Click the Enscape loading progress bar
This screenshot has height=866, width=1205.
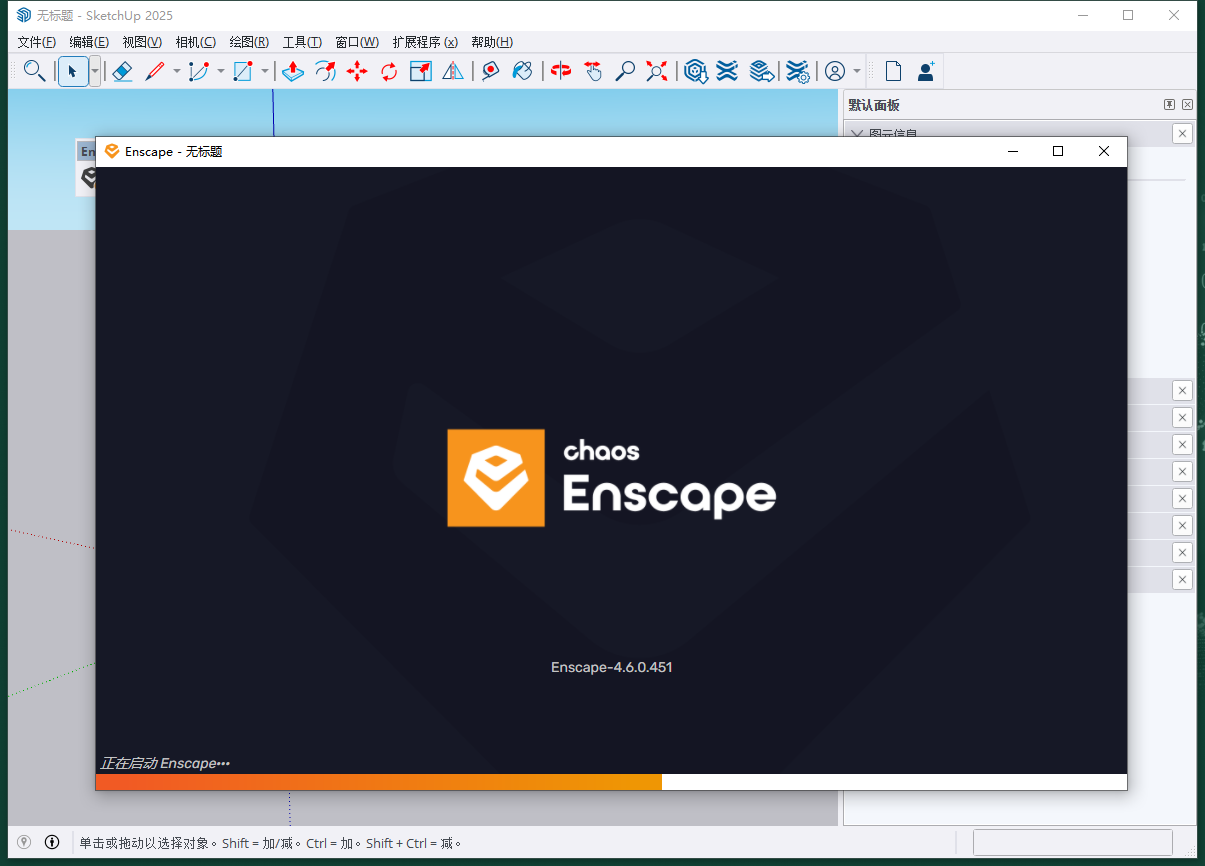point(610,781)
